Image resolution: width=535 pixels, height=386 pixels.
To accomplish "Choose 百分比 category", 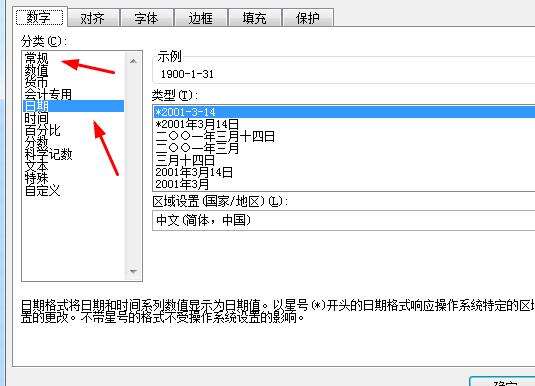I will (73, 130).
